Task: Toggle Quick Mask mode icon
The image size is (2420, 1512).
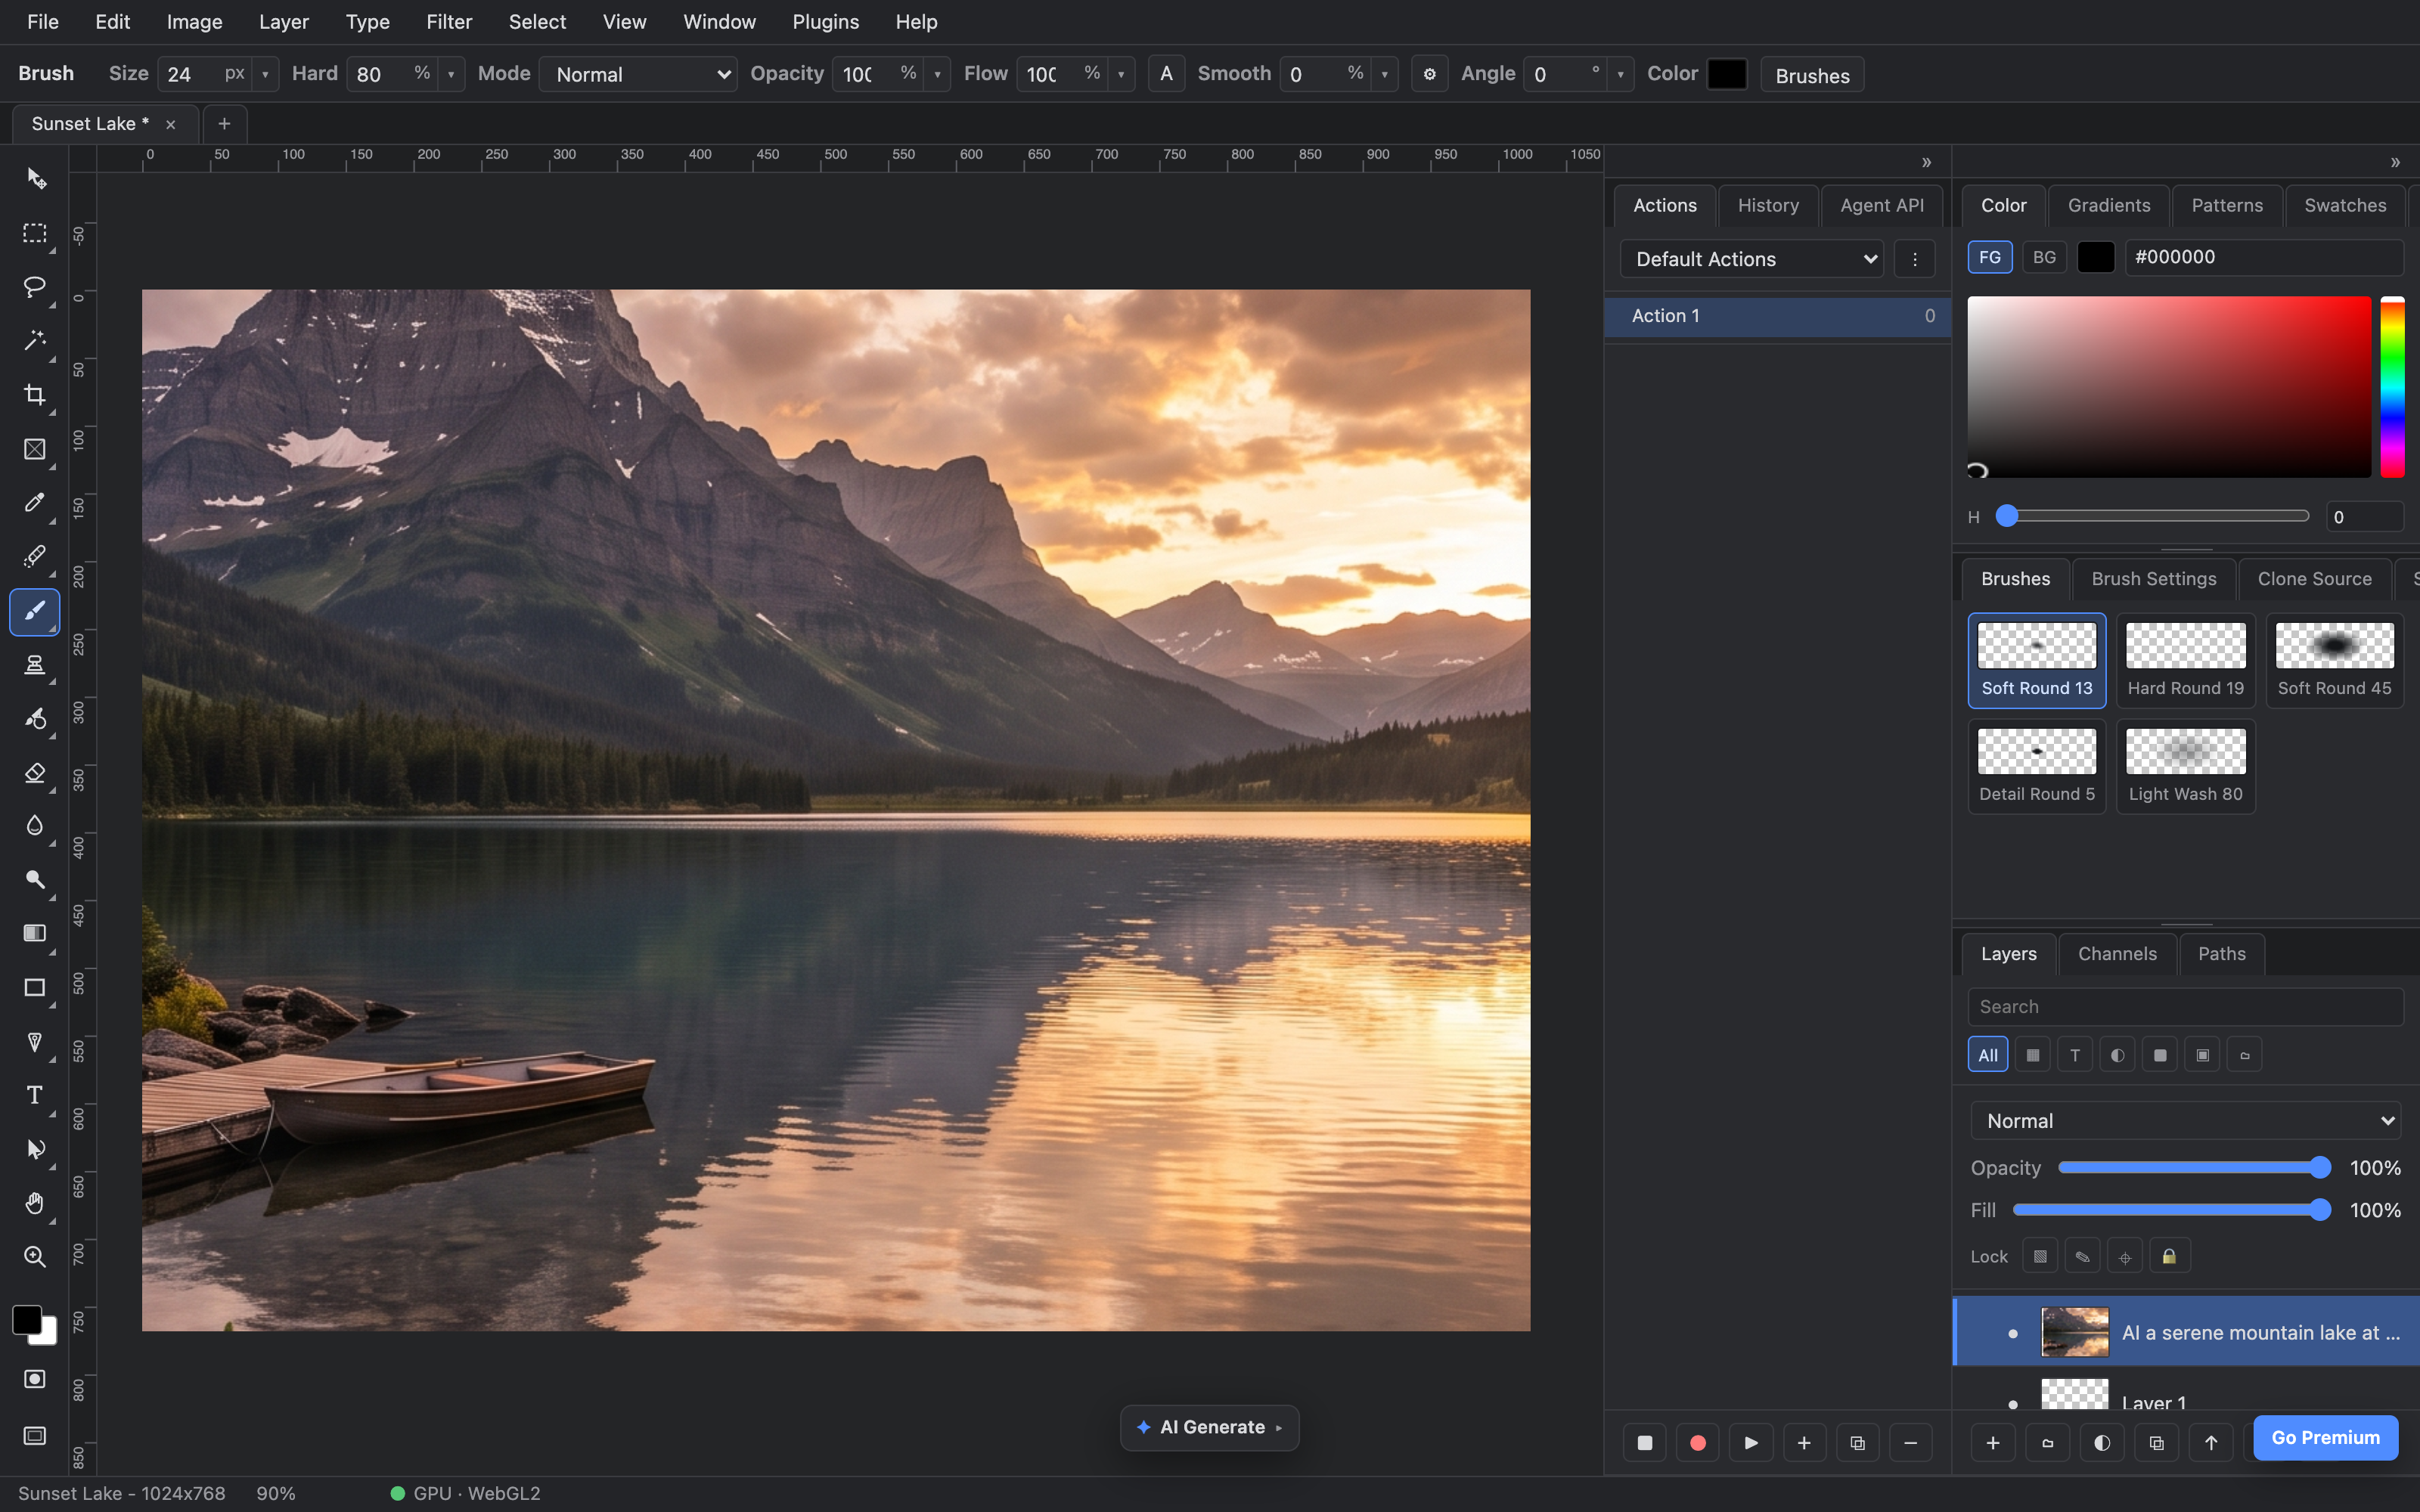Action: point(35,1380)
